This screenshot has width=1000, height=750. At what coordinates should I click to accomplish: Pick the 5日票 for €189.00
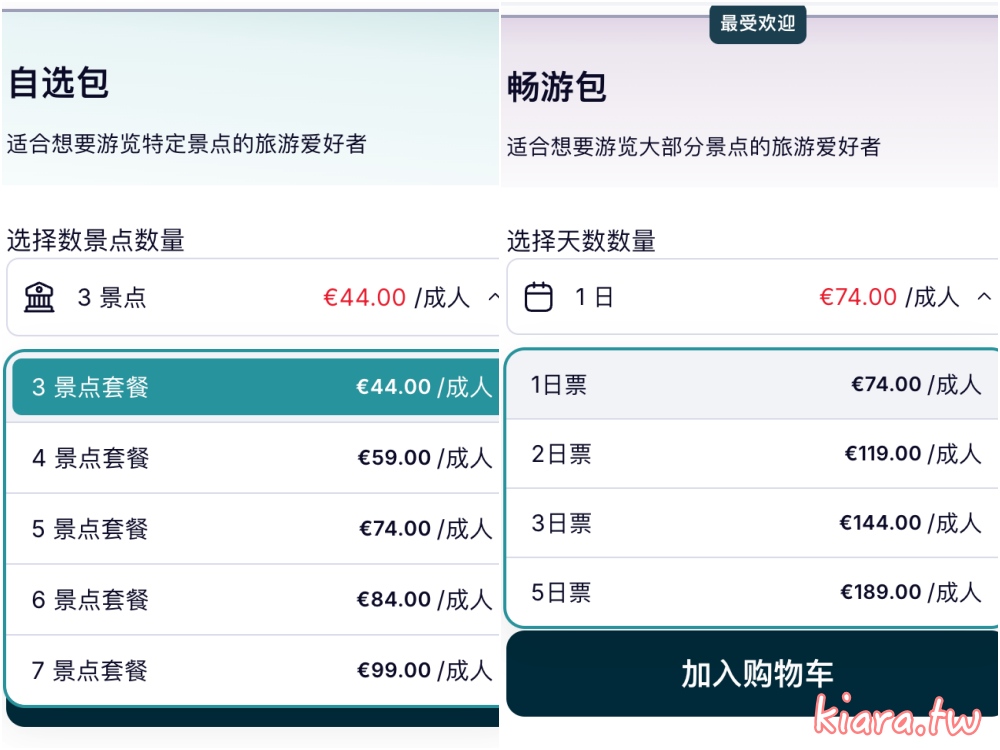753,592
